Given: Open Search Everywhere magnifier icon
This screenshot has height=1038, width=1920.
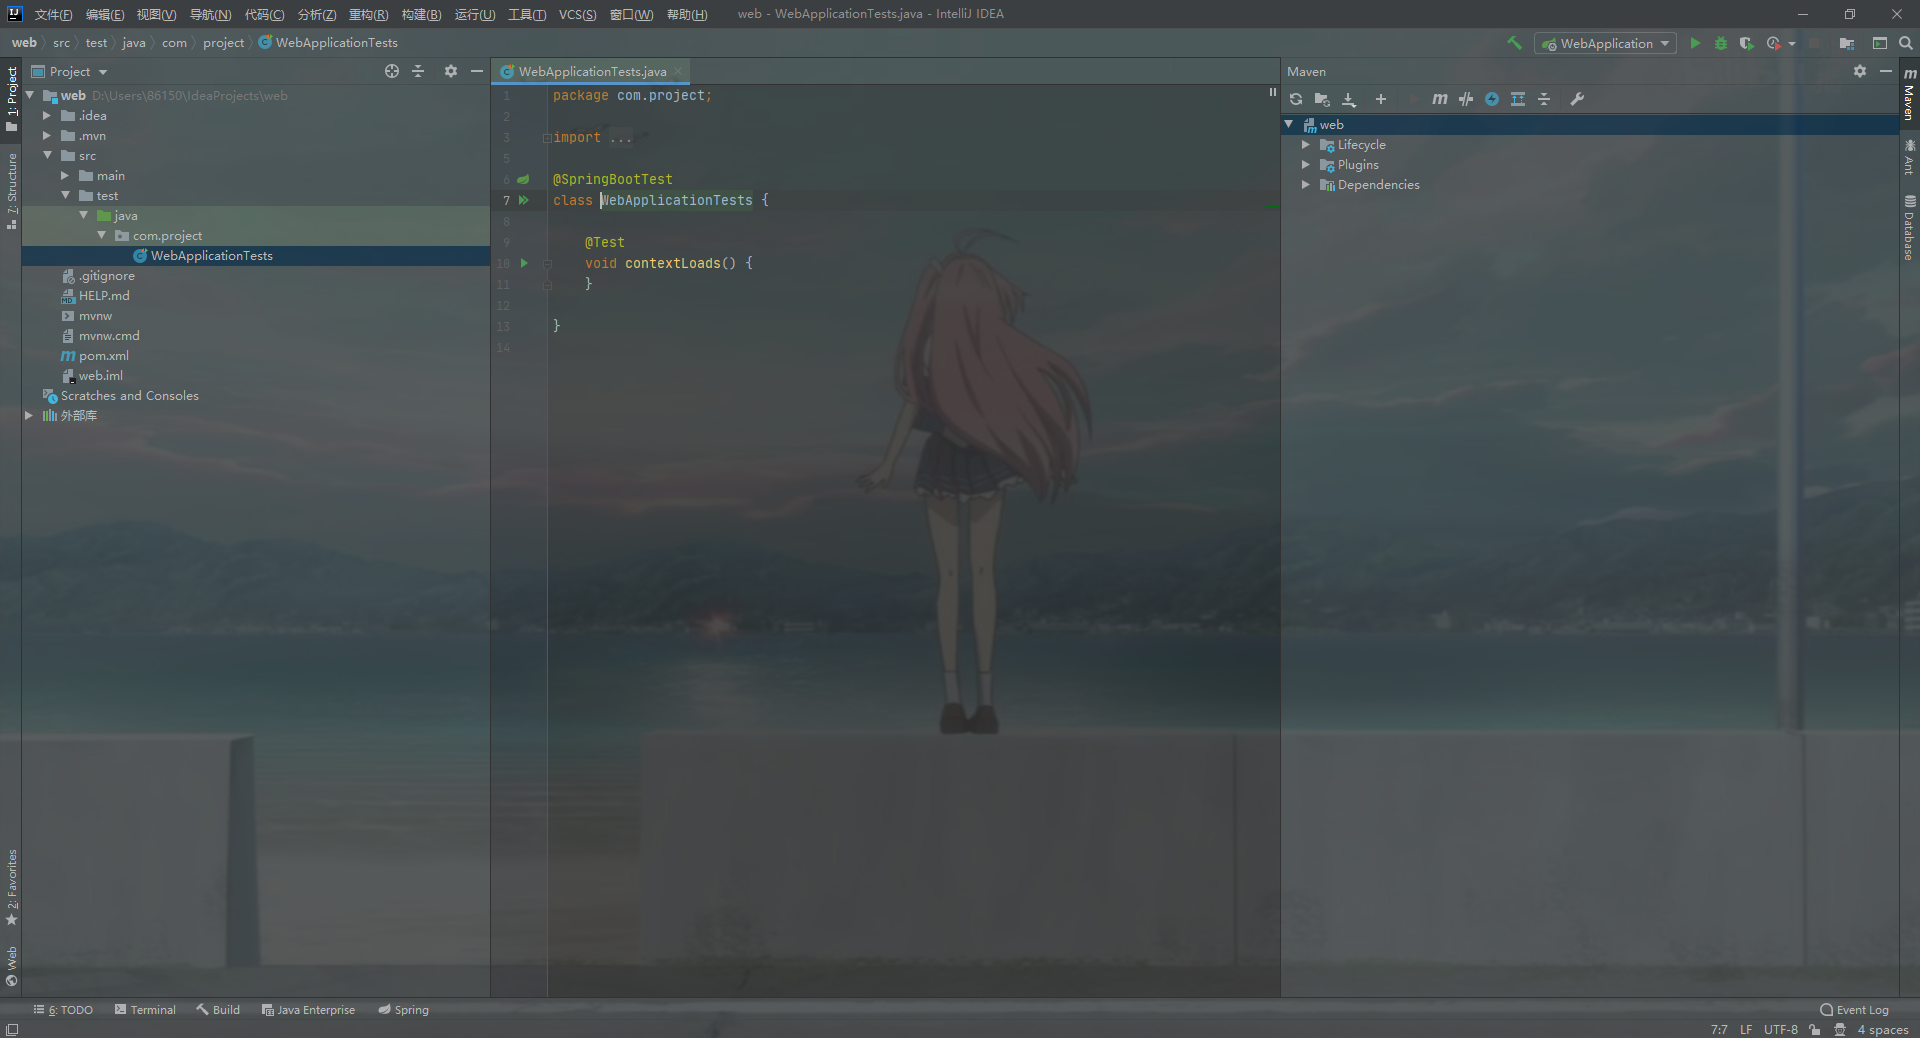Looking at the screenshot, I should 1906,43.
